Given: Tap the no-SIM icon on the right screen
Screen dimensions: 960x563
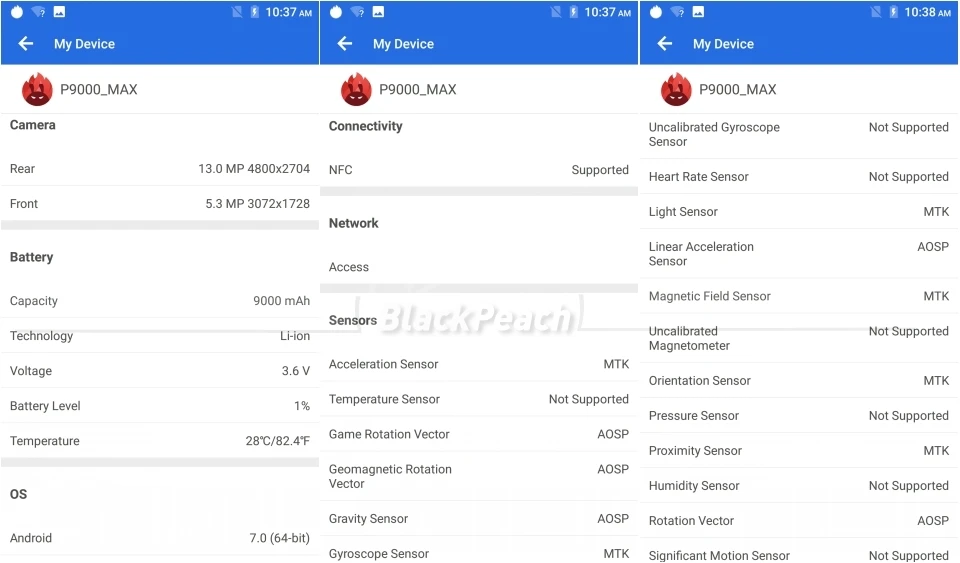Looking at the screenshot, I should 876,12.
